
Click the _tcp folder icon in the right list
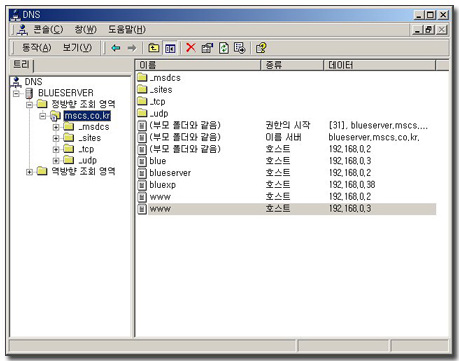142,101
